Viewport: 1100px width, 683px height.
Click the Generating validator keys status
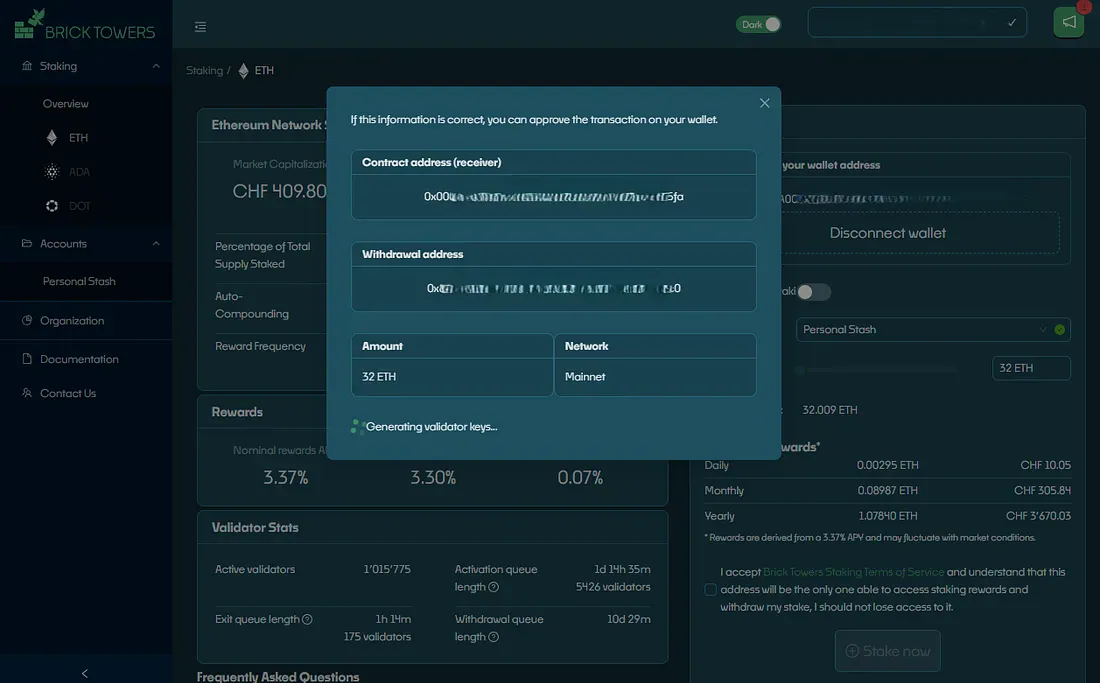click(424, 427)
